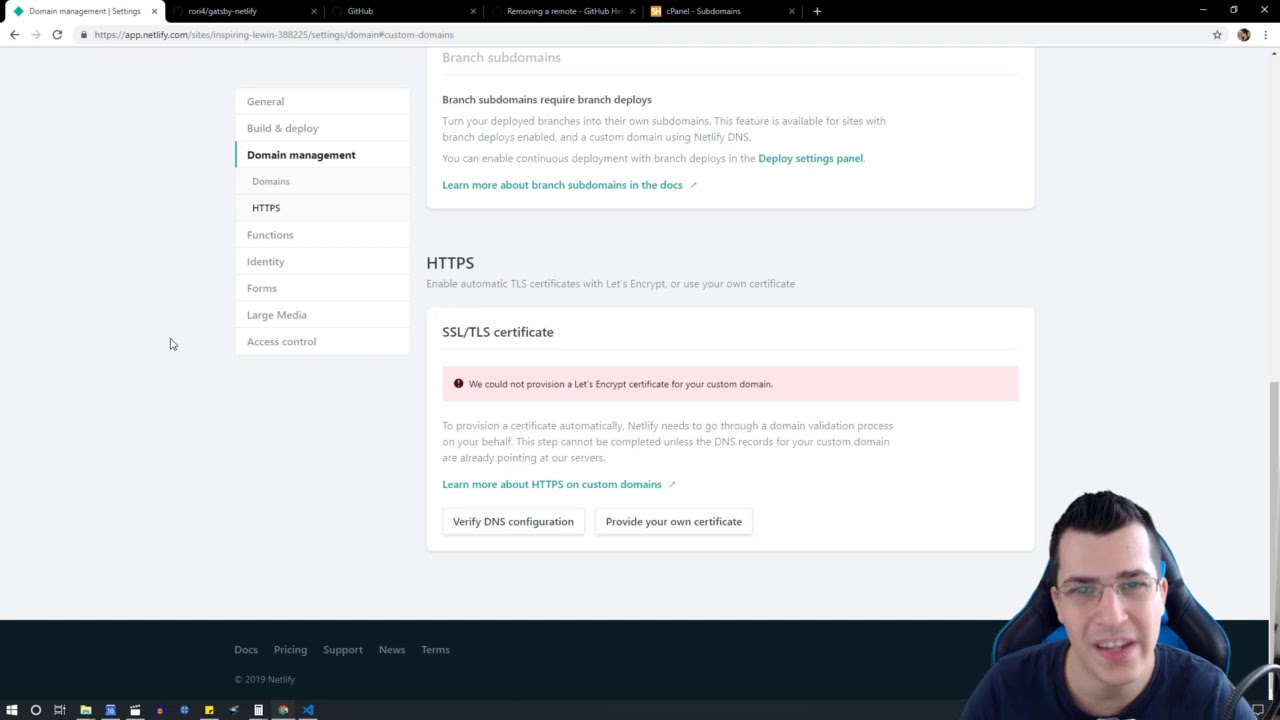Open a new browser tab
This screenshot has width=1280, height=720.
(x=817, y=11)
